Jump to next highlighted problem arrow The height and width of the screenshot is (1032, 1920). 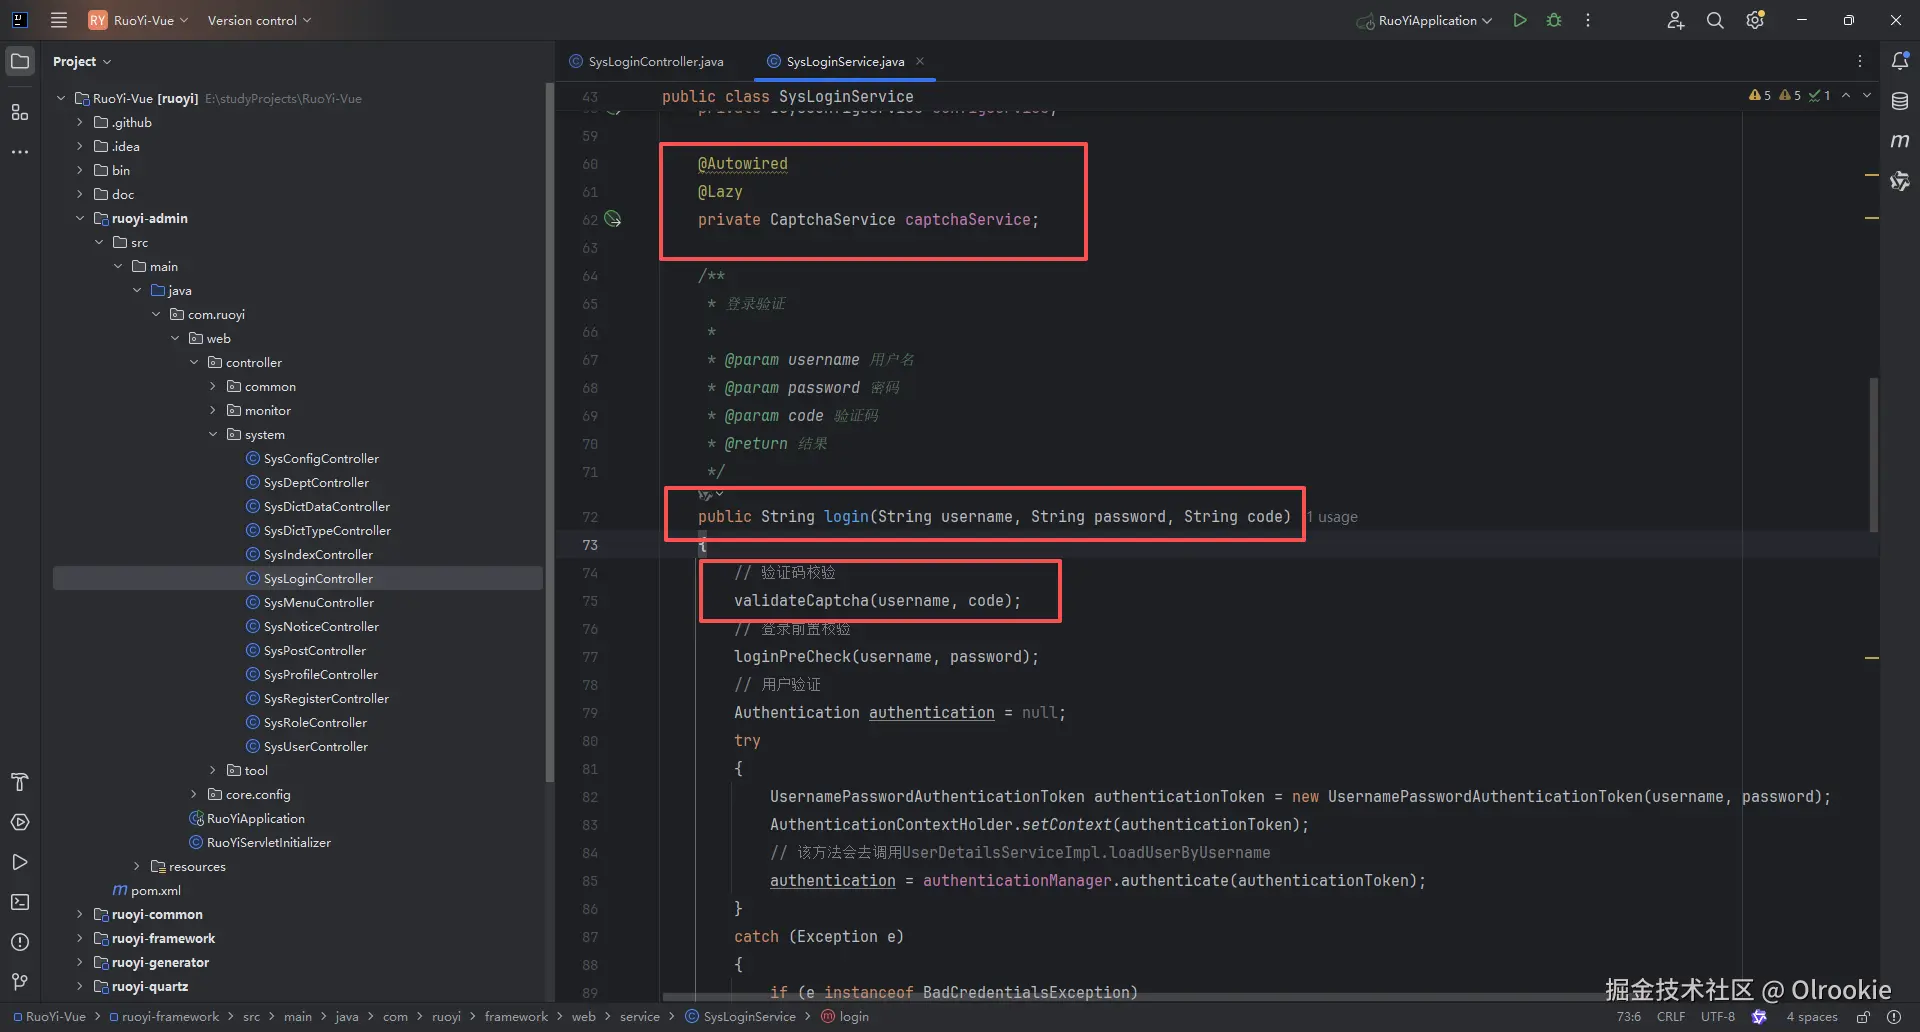coord(1866,95)
